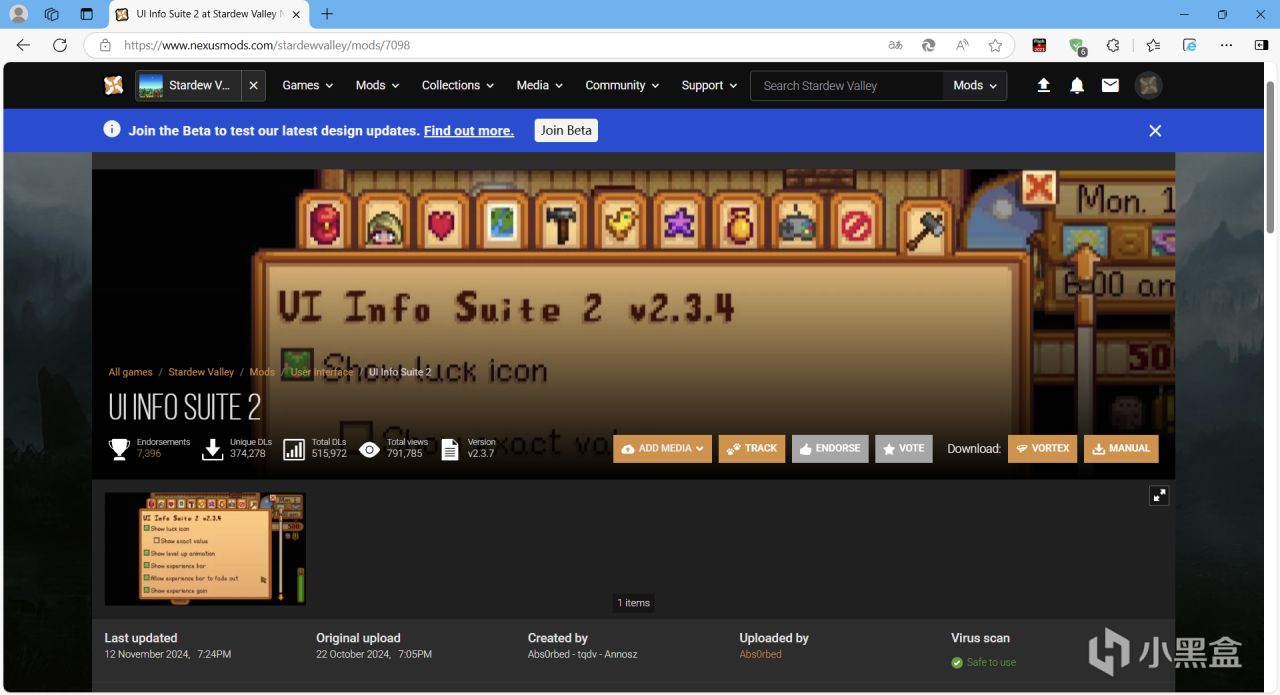1280x695 pixels.
Task: Click the MANUAL download button
Action: point(1121,448)
